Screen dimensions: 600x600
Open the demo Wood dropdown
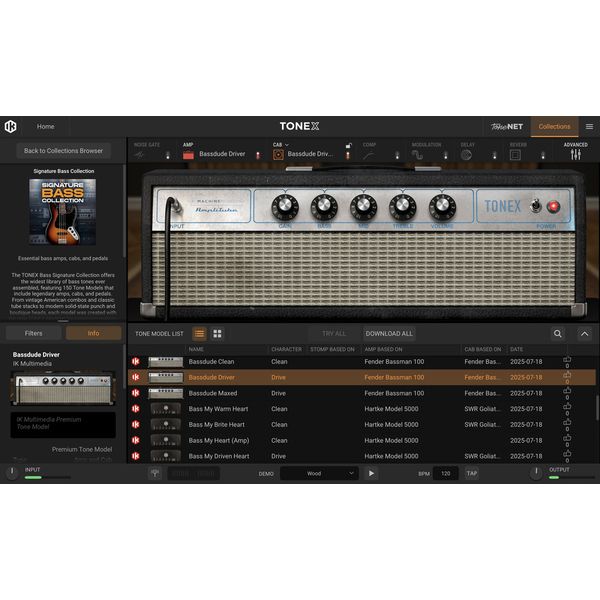pyautogui.click(x=318, y=473)
